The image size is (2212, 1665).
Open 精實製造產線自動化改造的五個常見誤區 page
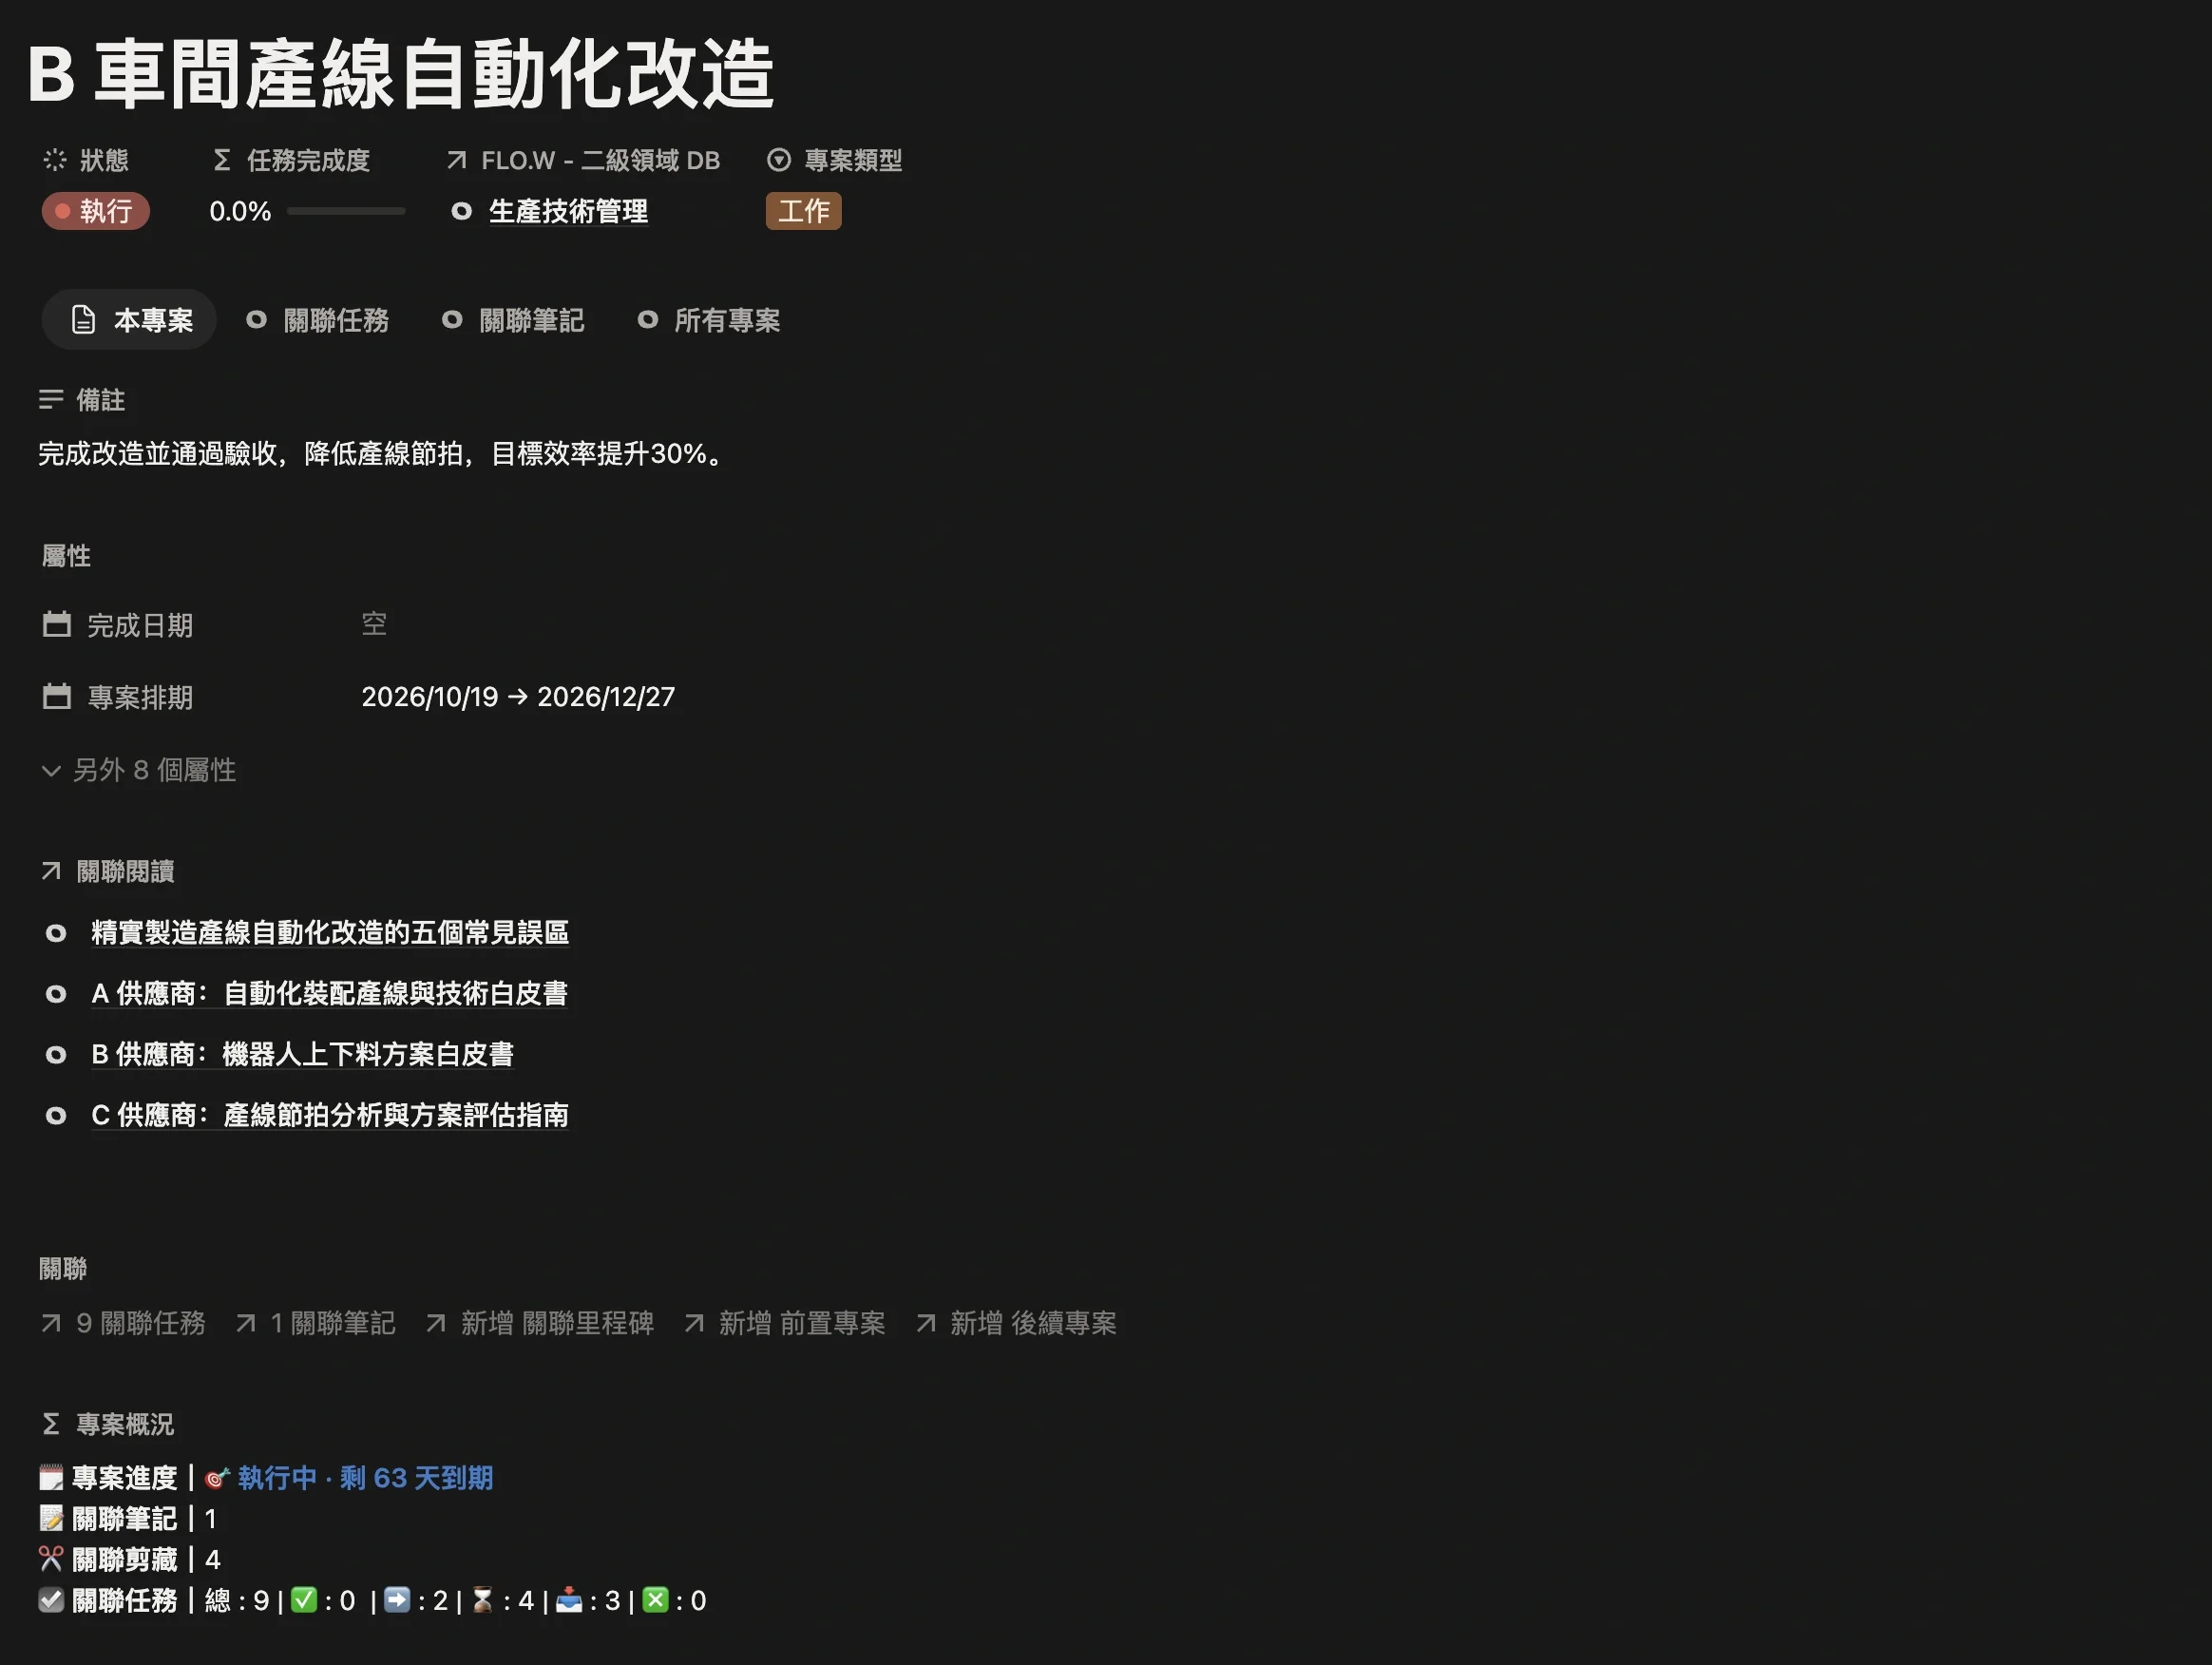(330, 933)
